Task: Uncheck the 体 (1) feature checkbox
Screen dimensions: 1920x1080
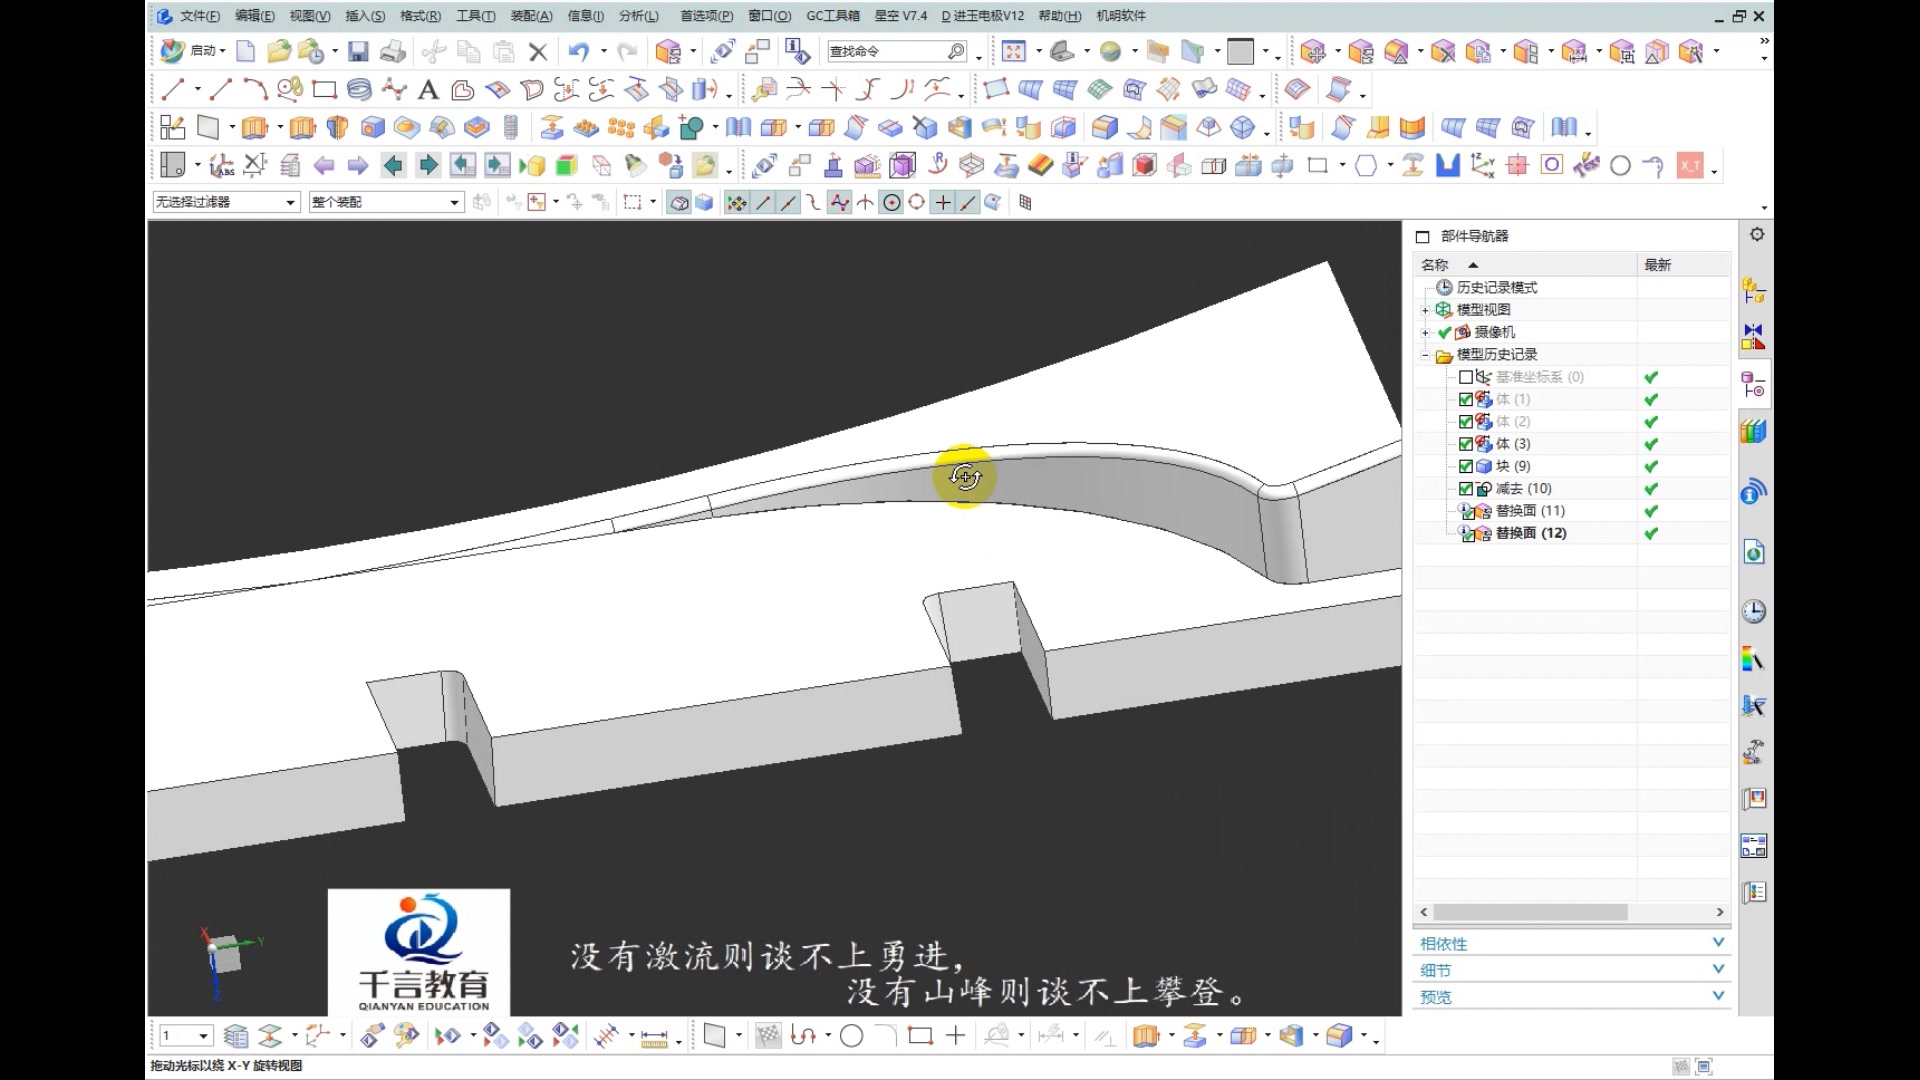Action: point(1466,399)
